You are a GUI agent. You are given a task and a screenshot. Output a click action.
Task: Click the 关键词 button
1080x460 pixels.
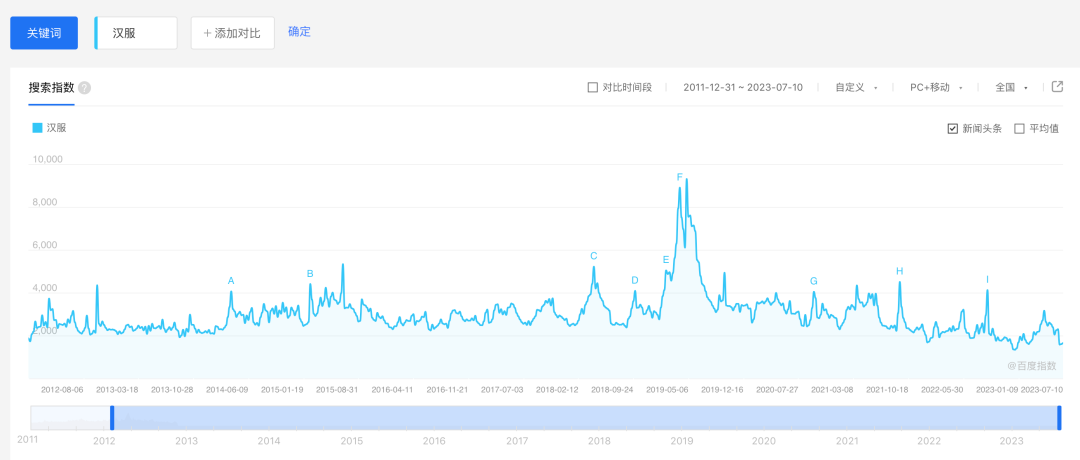click(x=44, y=33)
